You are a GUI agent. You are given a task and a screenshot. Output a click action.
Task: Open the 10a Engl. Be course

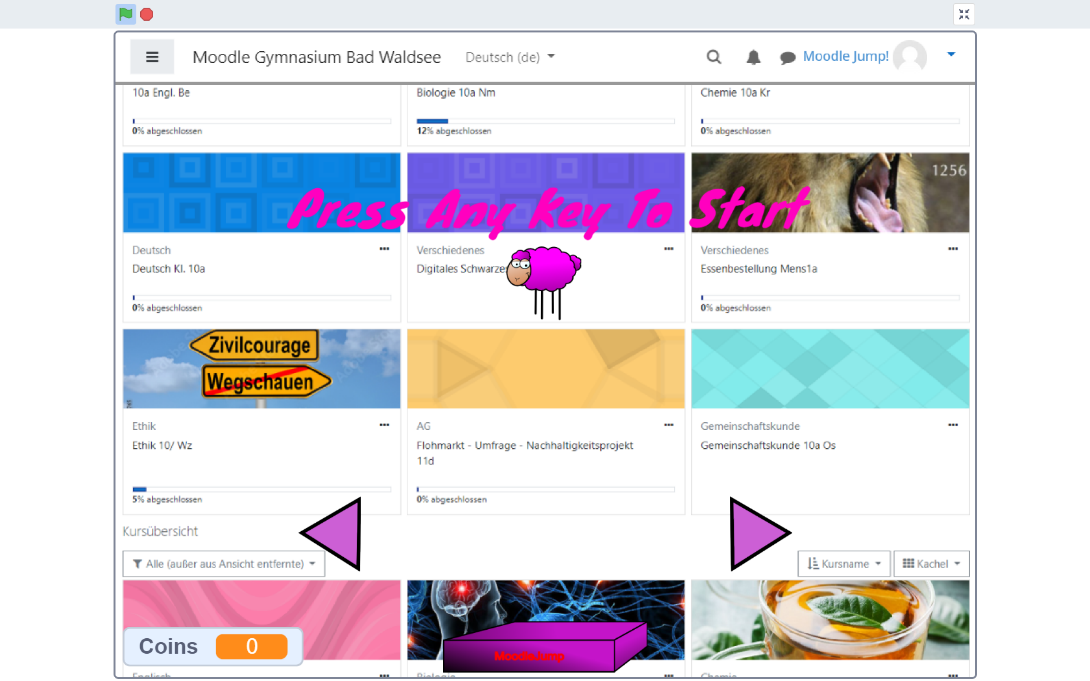[161, 92]
